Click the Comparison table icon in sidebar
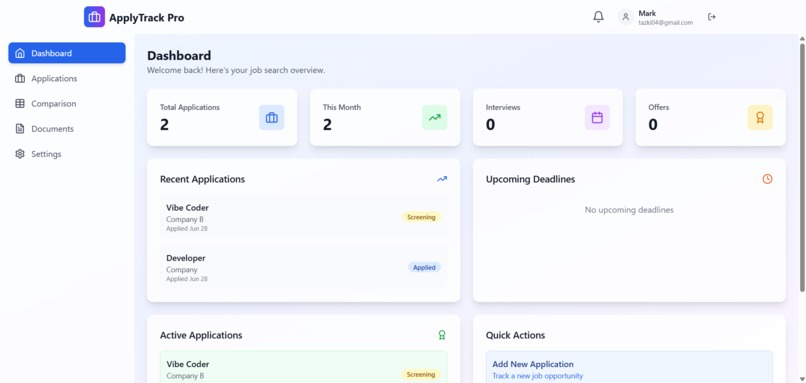 20,104
